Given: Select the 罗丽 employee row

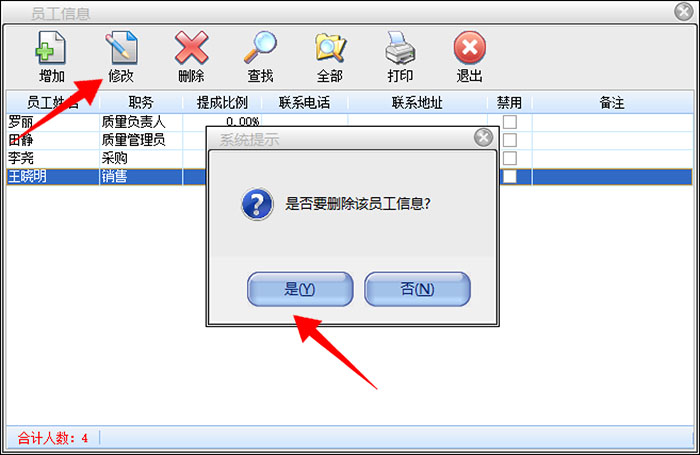Looking at the screenshot, I should tap(350, 122).
